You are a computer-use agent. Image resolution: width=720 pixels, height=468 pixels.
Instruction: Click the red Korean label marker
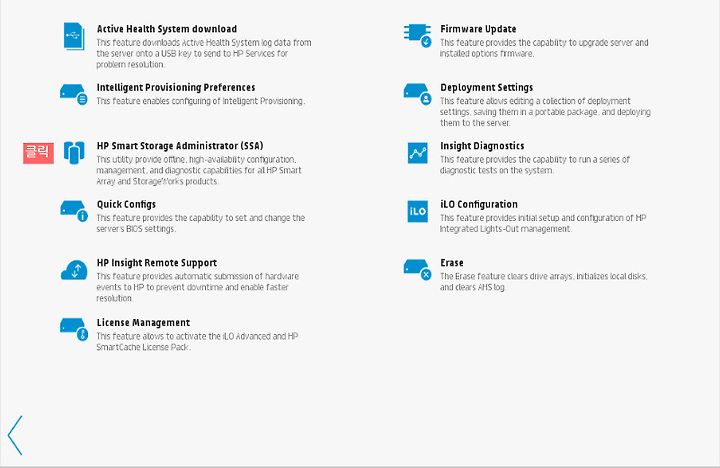pyautogui.click(x=39, y=153)
